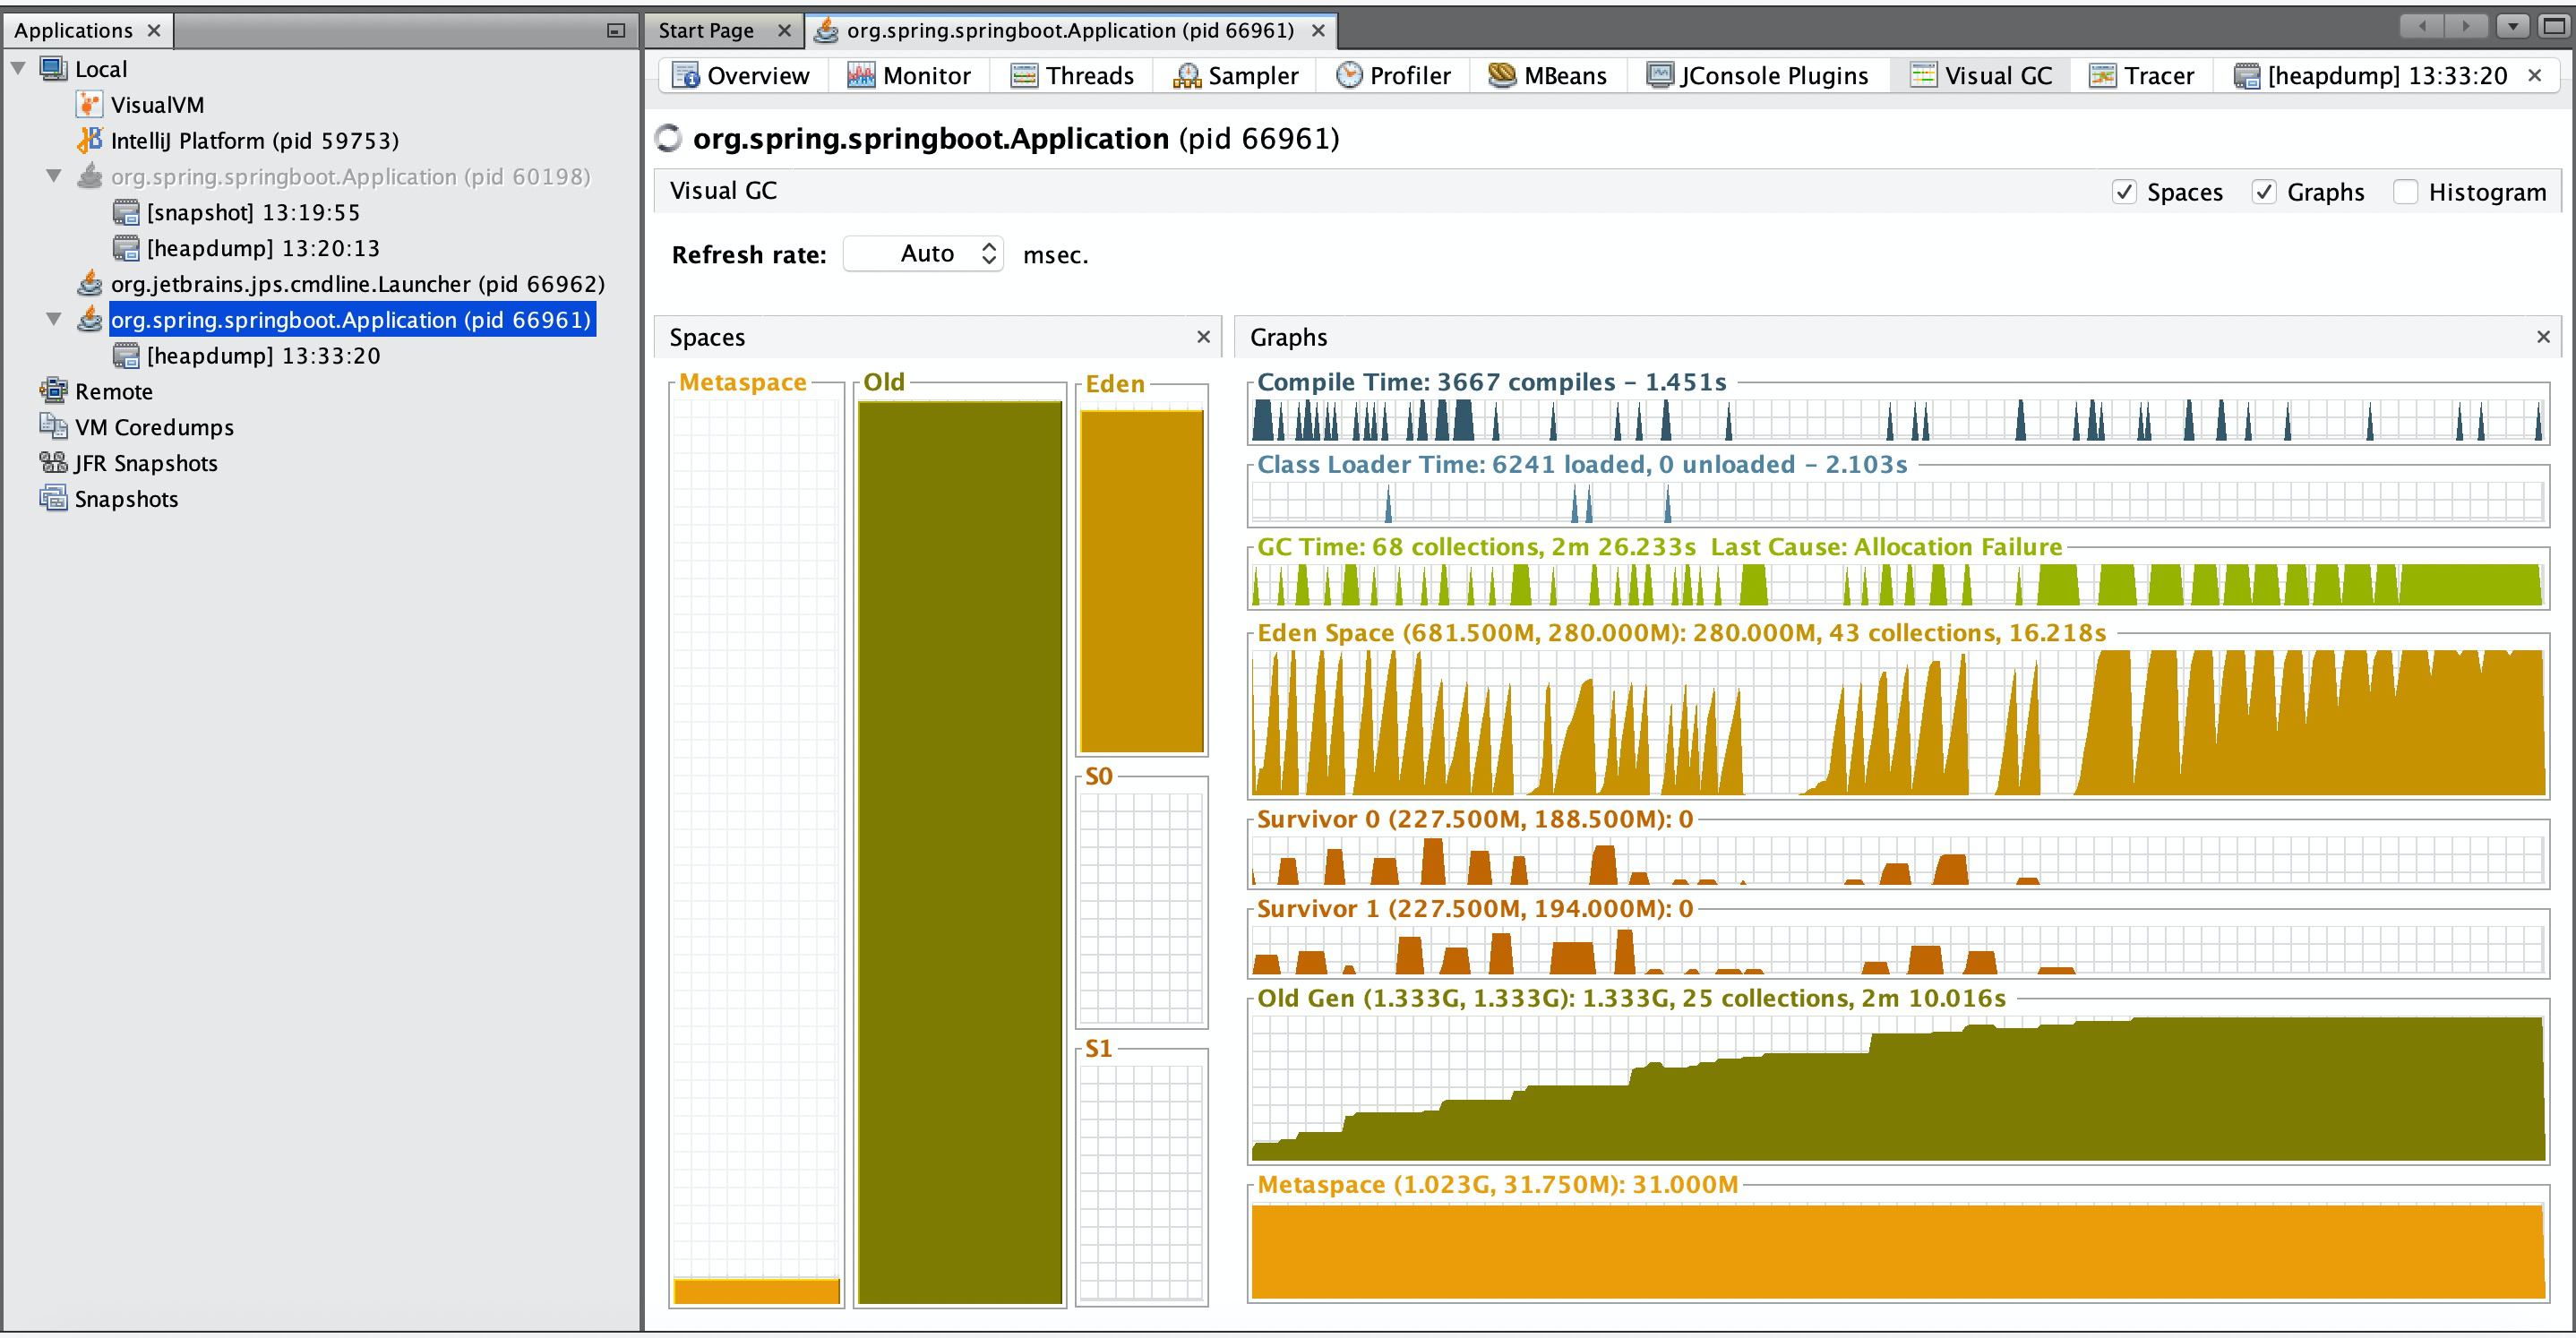Collapse the Application pid 60198 node
The image size is (2576, 1338).
tap(54, 176)
